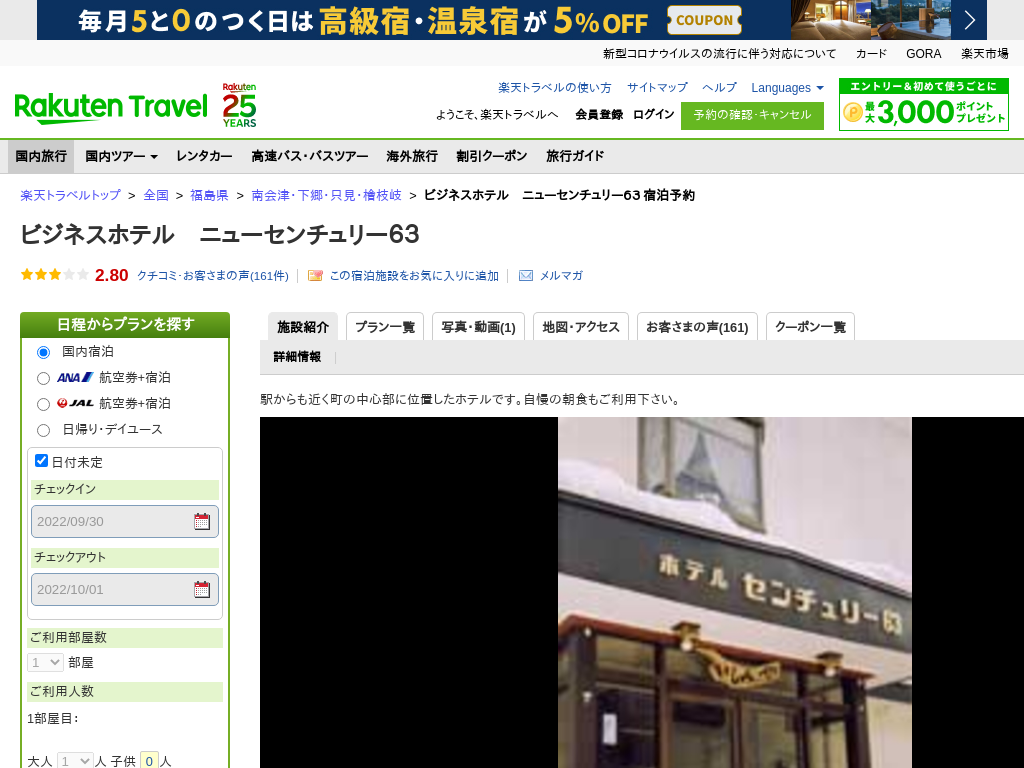
Task: Click the 全国 breadcrumb link
Action: (156, 195)
